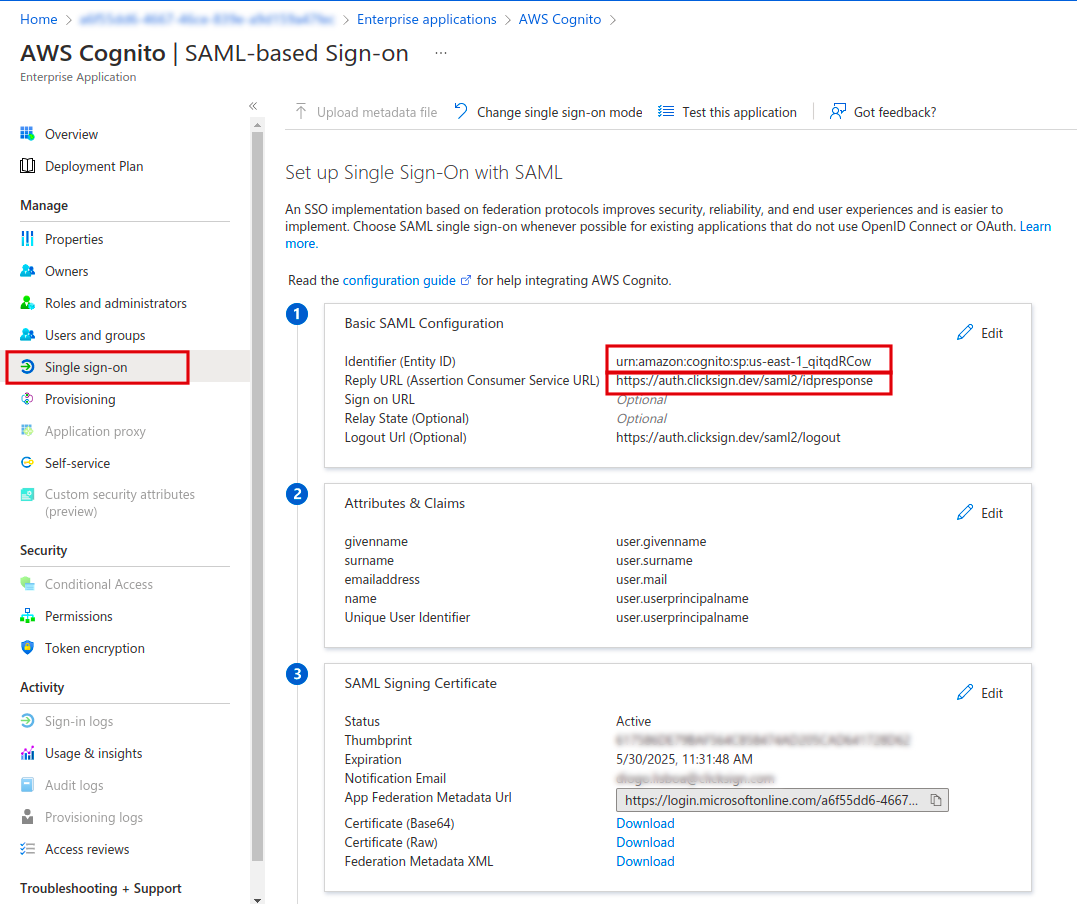Image resolution: width=1077 pixels, height=904 pixels.
Task: Click the Properties bars icon
Action: click(x=27, y=238)
